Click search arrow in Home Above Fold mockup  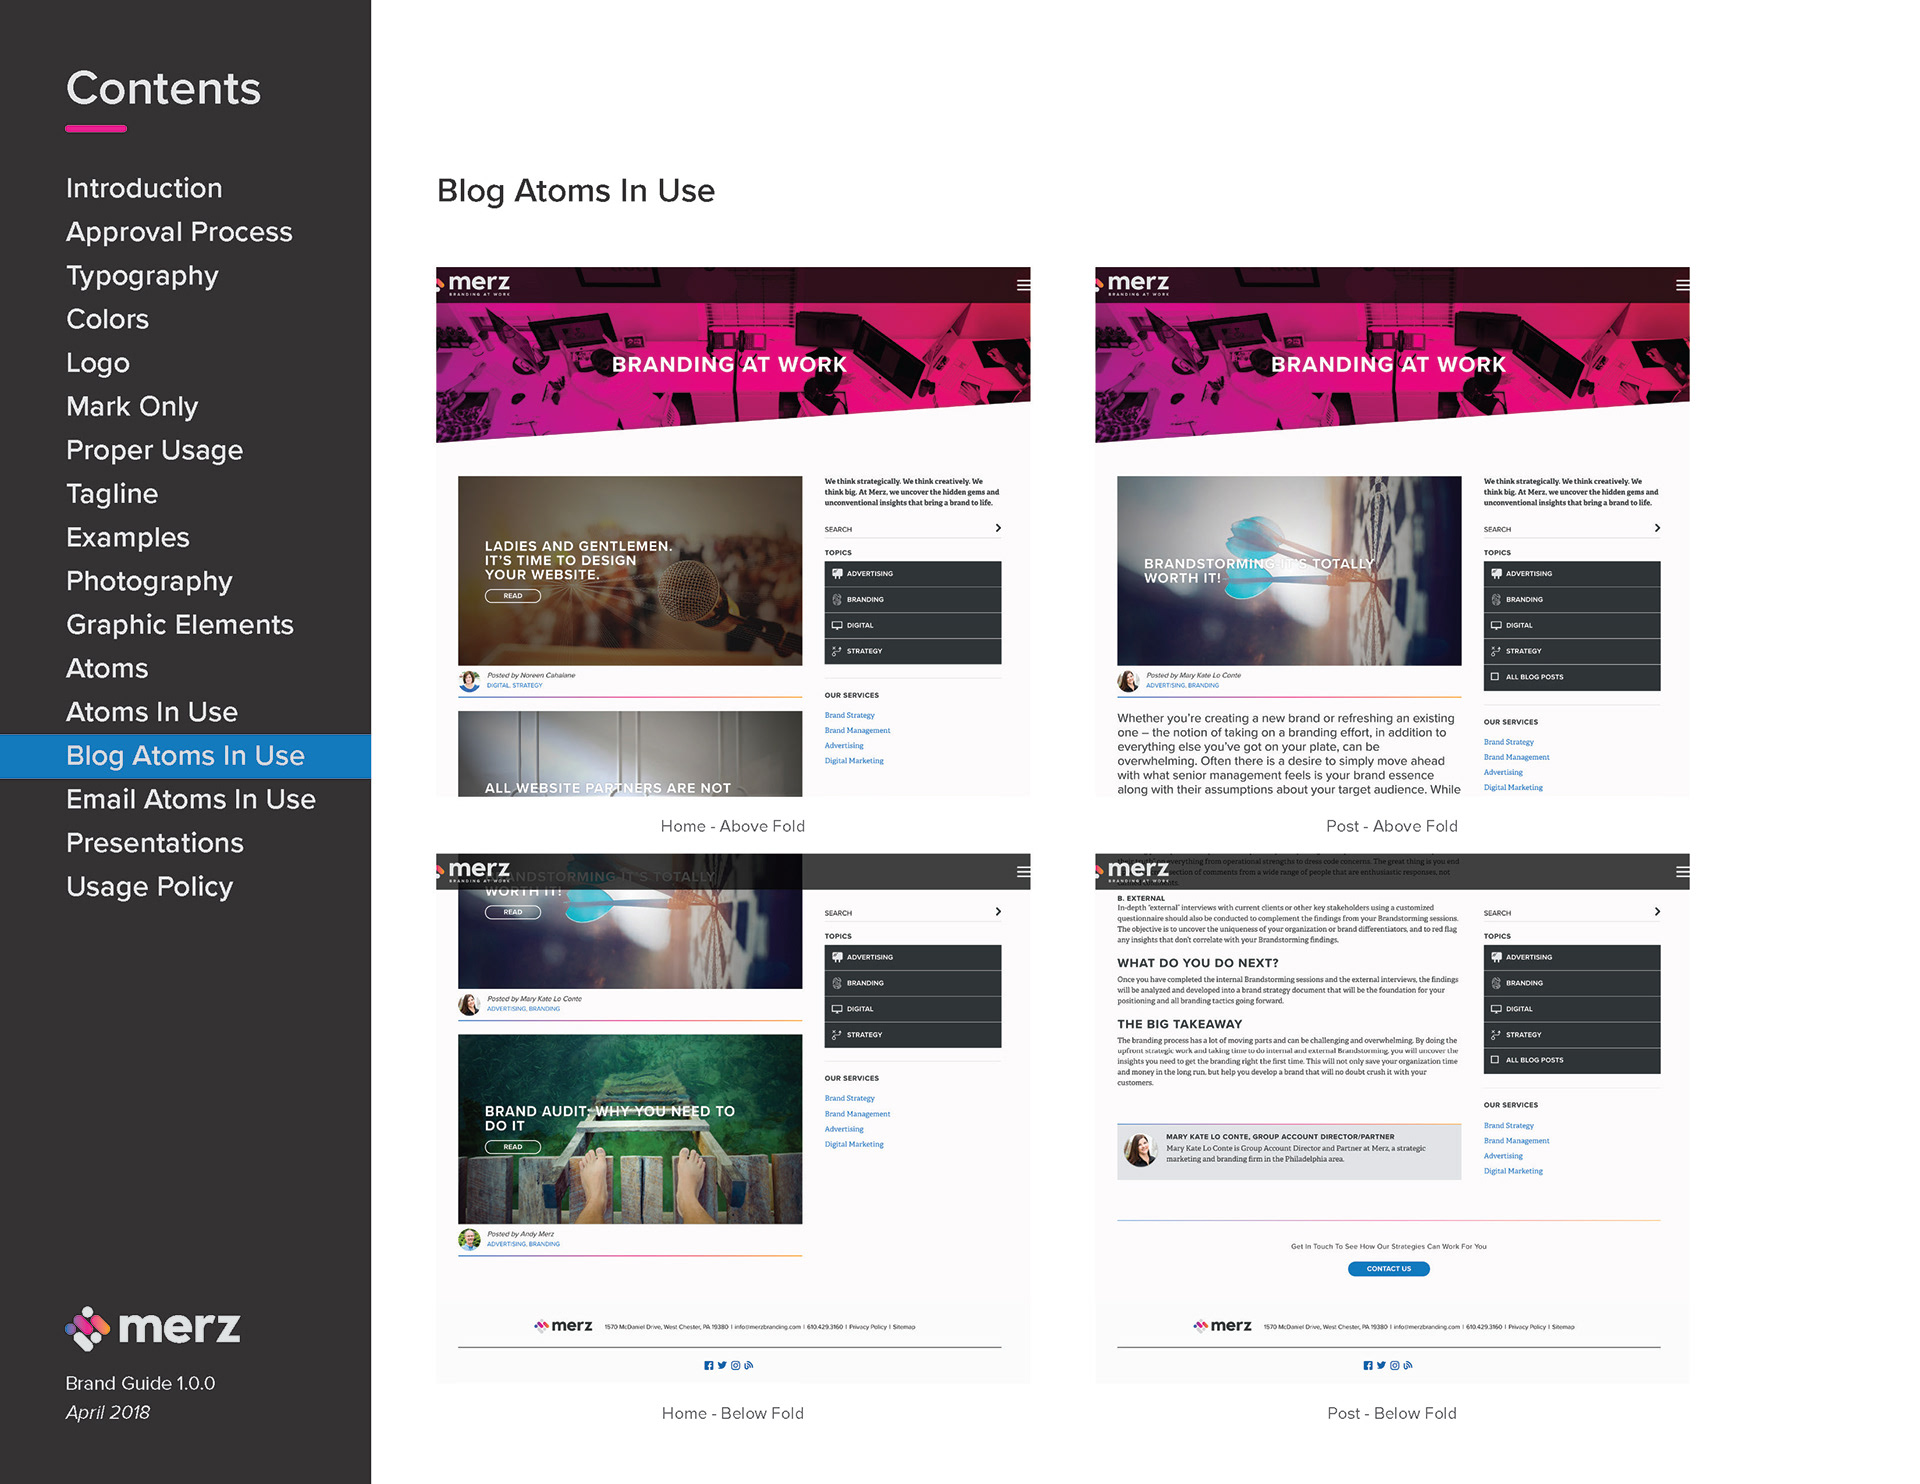click(x=998, y=528)
